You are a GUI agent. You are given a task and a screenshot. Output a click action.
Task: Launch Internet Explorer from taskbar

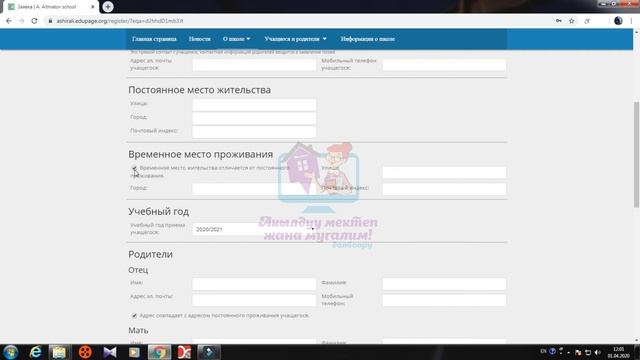(36, 352)
